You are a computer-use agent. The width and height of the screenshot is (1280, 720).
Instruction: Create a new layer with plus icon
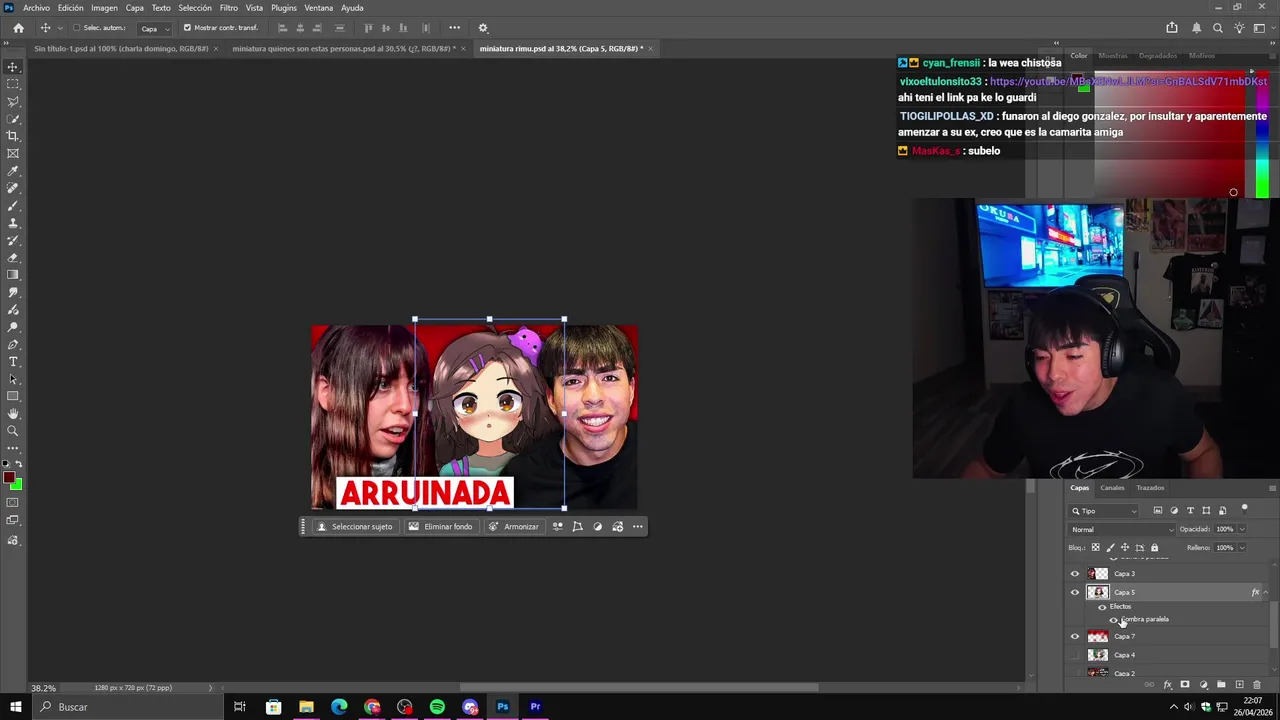click(x=1239, y=685)
